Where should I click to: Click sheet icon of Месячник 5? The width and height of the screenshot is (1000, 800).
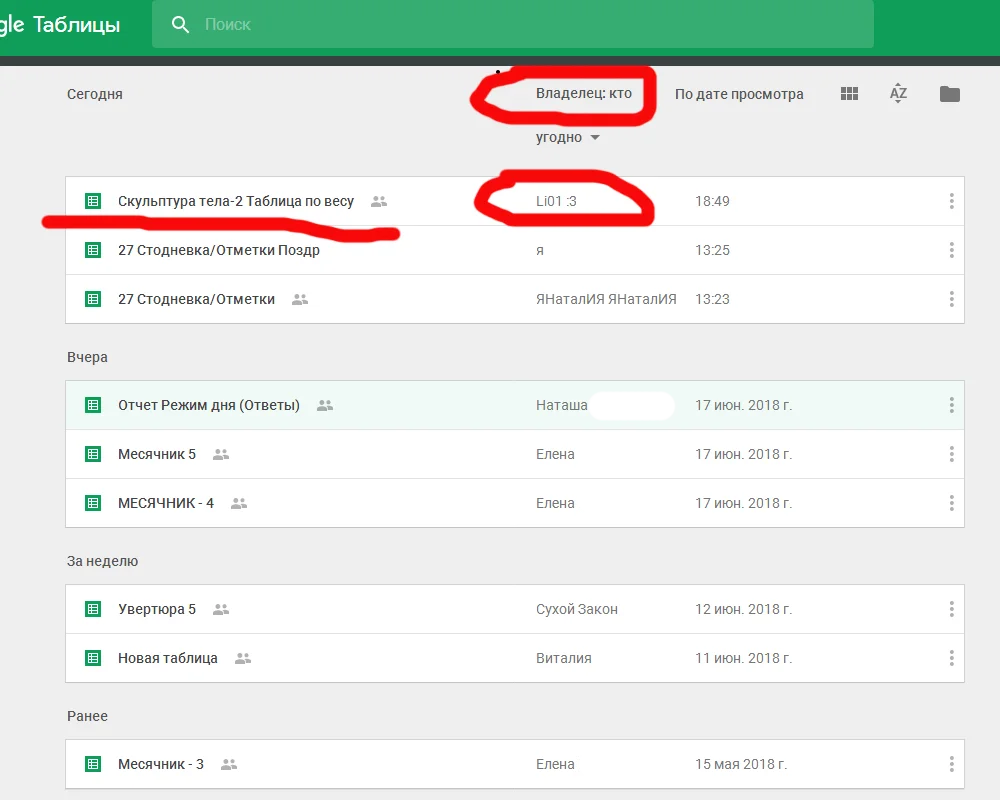[x=93, y=454]
